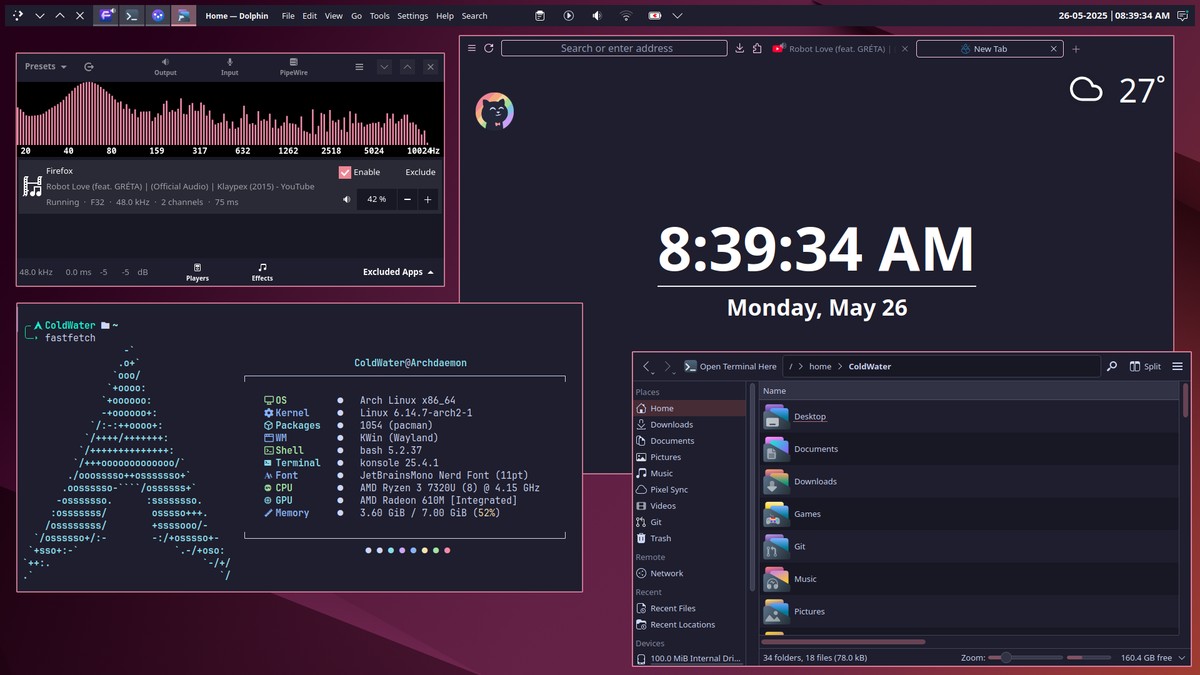Click the Wi-Fi icon in the system tray

point(625,16)
